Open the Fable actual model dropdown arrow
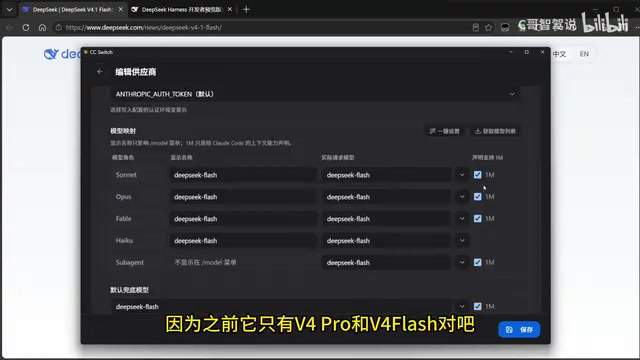The width and height of the screenshot is (640, 360). click(462, 218)
